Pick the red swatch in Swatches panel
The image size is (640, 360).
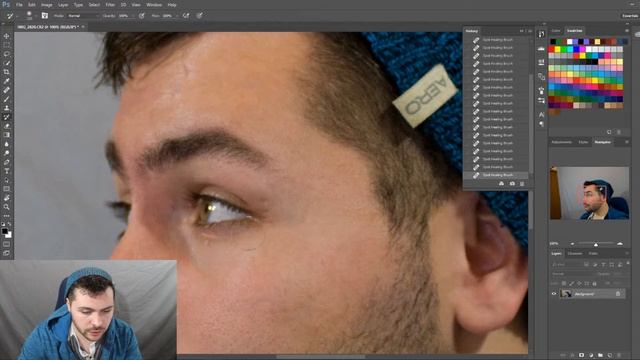pyautogui.click(x=552, y=49)
